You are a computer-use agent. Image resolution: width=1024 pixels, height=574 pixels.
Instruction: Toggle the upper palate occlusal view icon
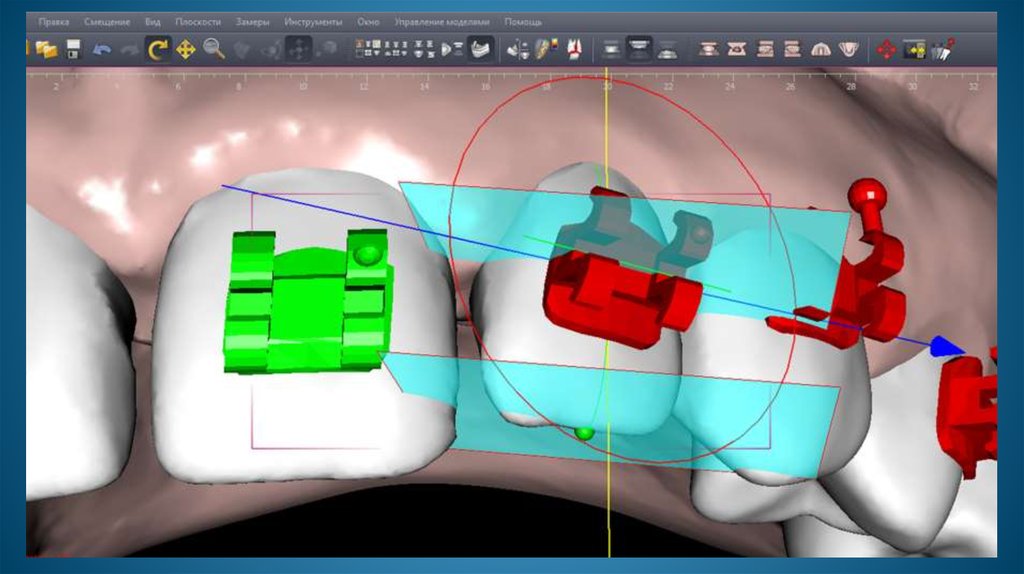point(821,48)
